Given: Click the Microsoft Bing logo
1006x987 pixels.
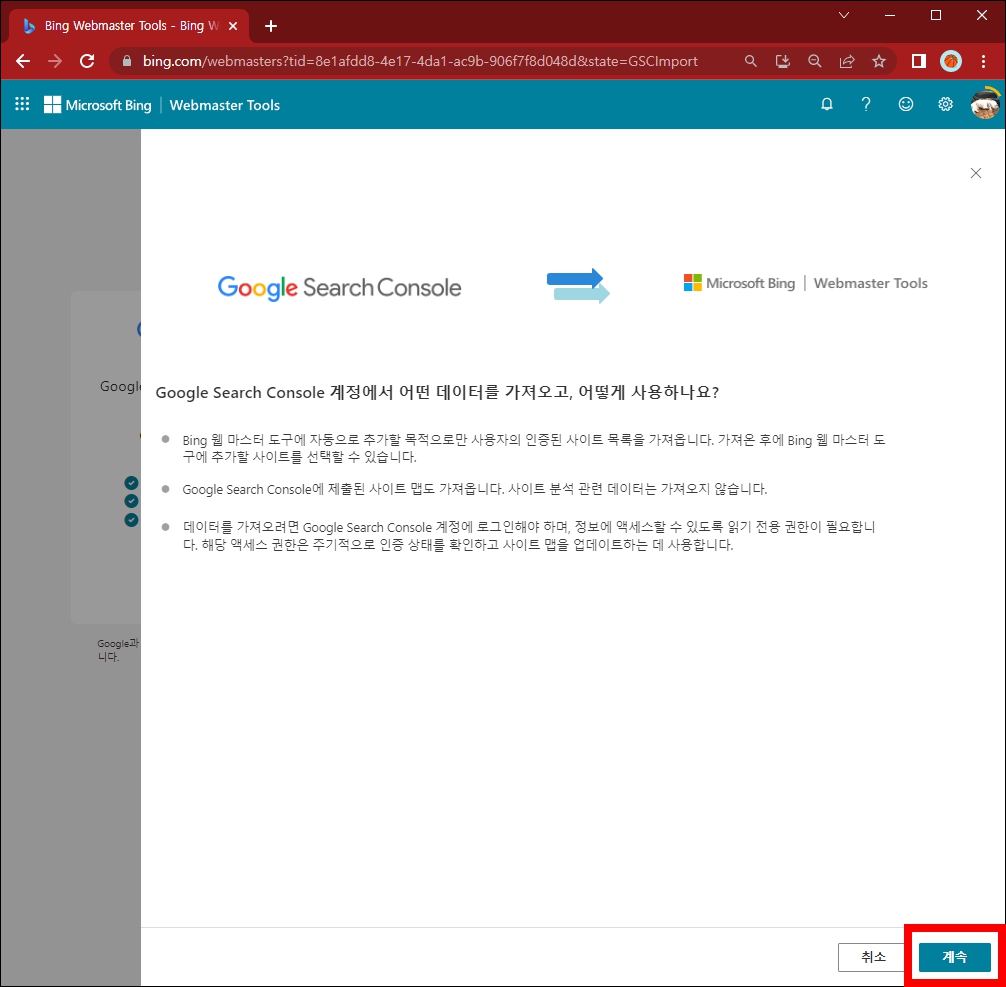Looking at the screenshot, I should tap(97, 104).
